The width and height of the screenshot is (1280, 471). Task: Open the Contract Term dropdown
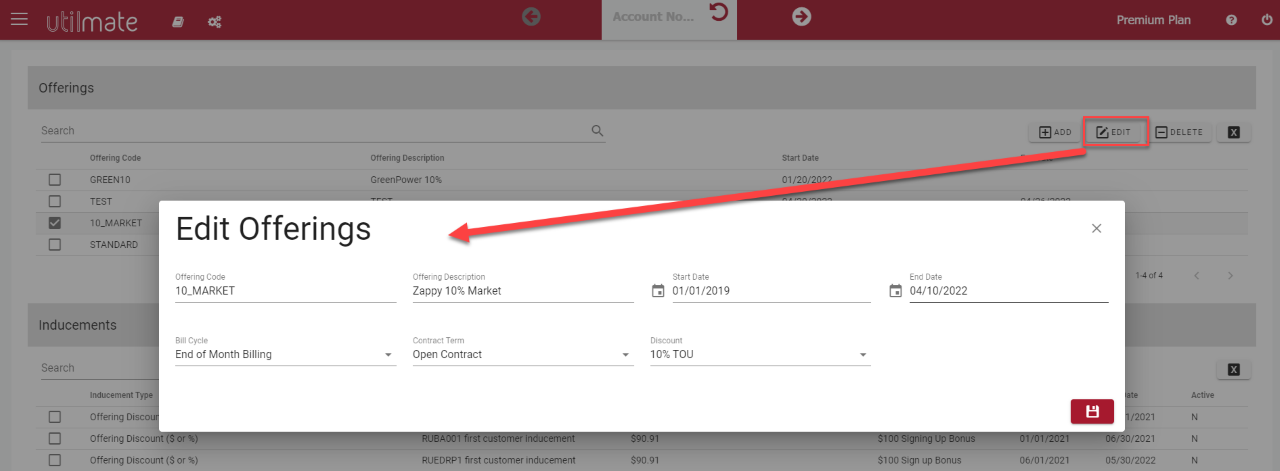pos(625,355)
